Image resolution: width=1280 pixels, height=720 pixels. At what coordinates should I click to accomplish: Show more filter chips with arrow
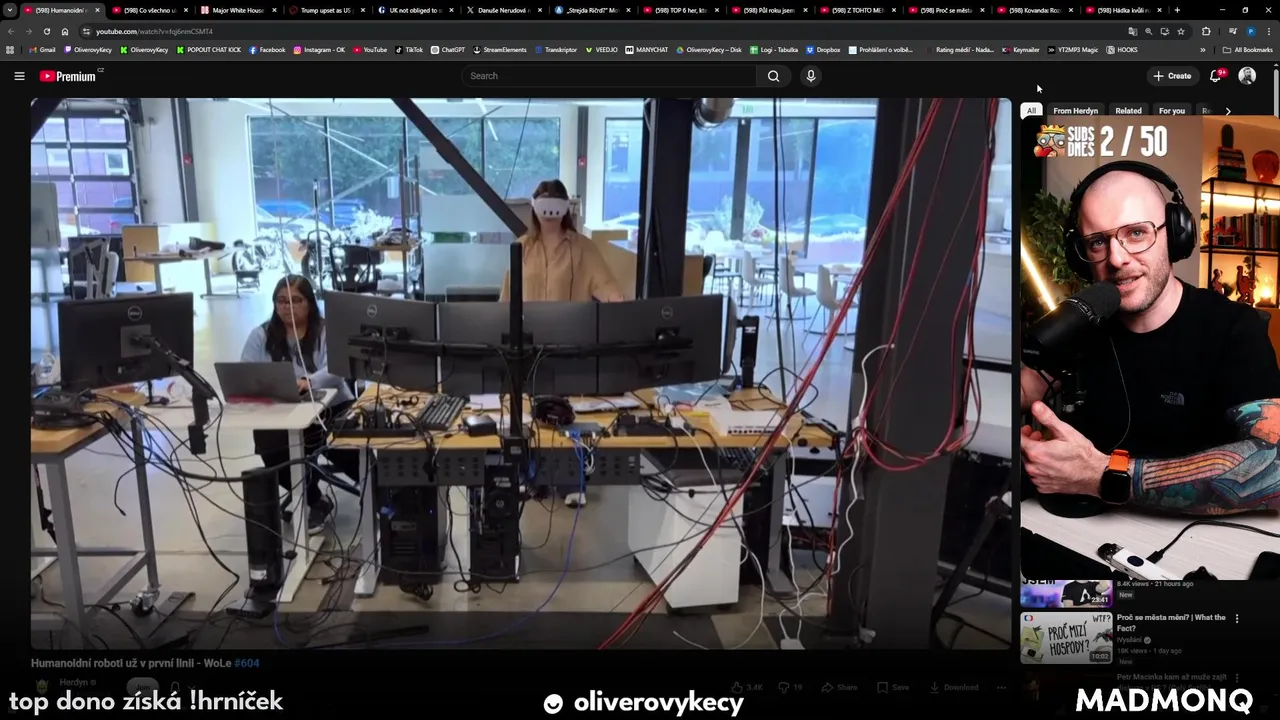point(1228,111)
